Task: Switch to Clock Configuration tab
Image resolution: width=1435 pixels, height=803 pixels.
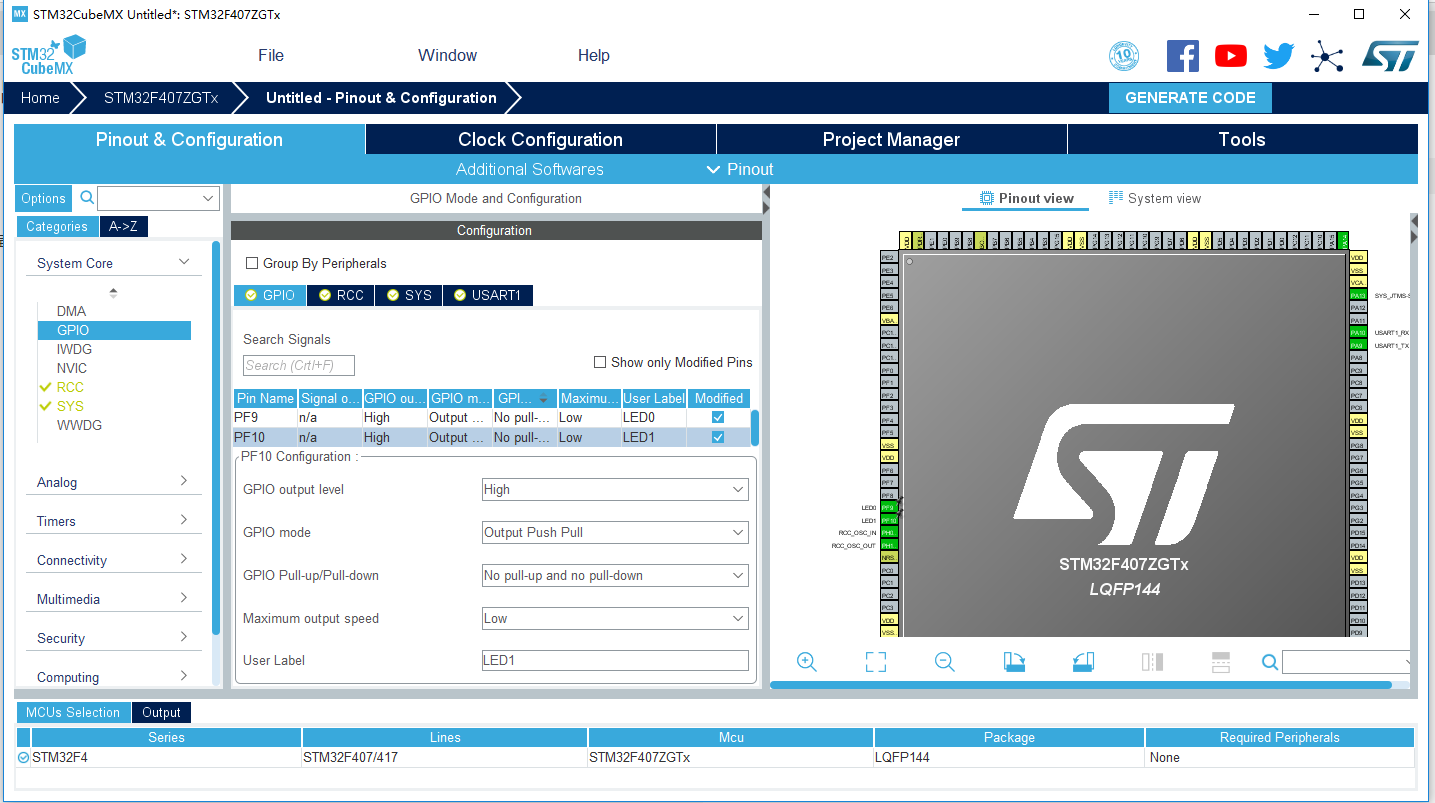Action: point(541,140)
